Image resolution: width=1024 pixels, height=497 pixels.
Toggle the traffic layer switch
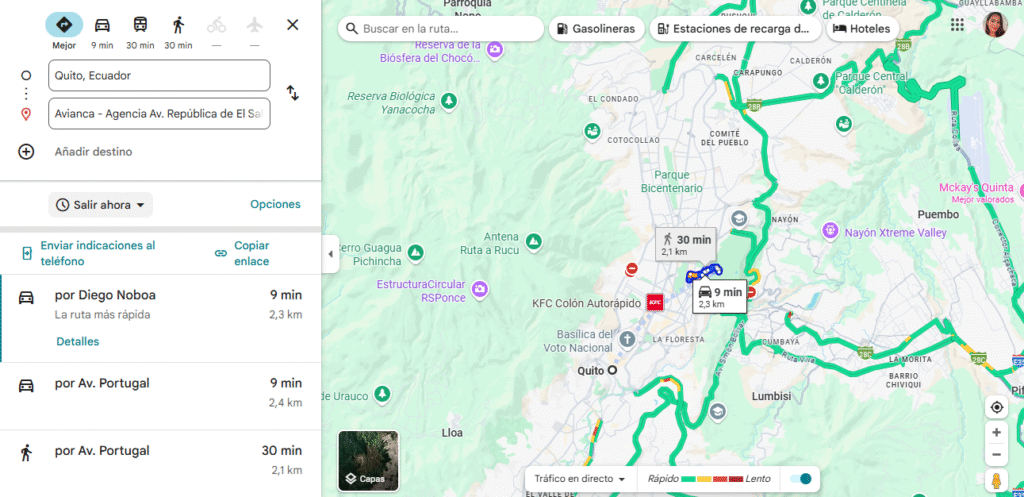(800, 479)
